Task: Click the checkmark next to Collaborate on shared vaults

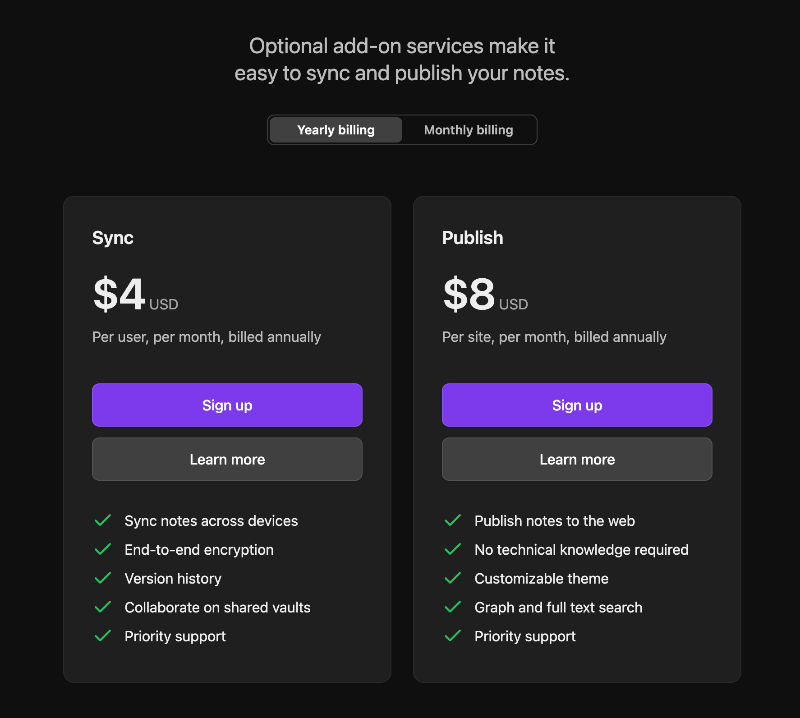Action: pos(102,608)
